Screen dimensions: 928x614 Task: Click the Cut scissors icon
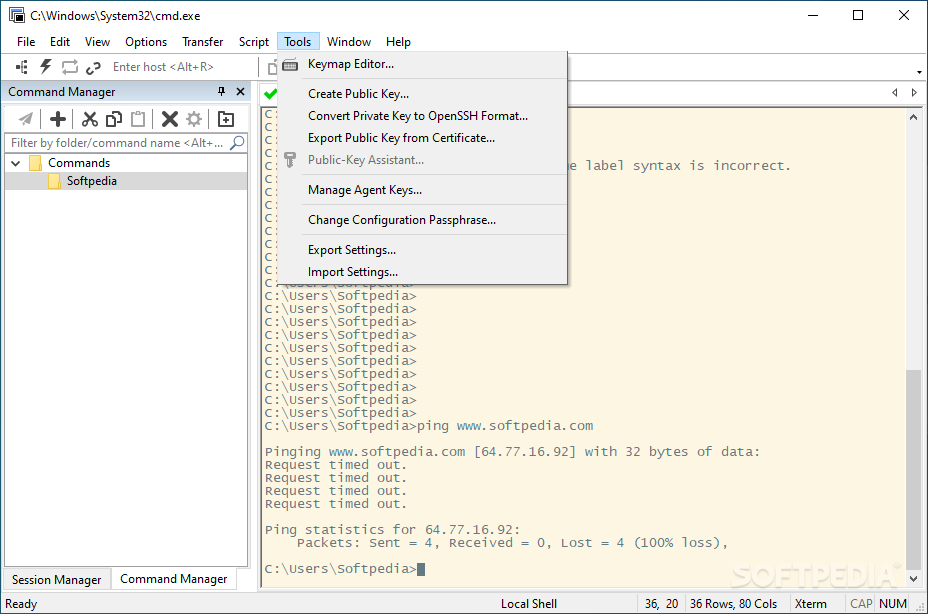[89, 119]
